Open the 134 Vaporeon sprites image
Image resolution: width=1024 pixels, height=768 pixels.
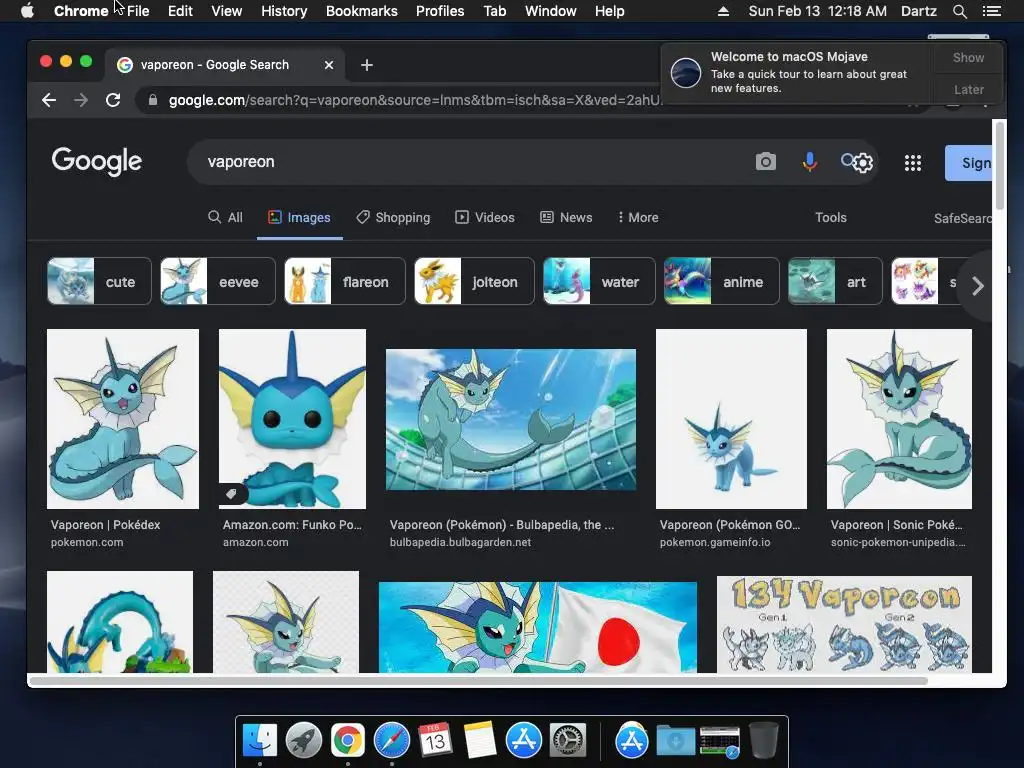(x=844, y=624)
